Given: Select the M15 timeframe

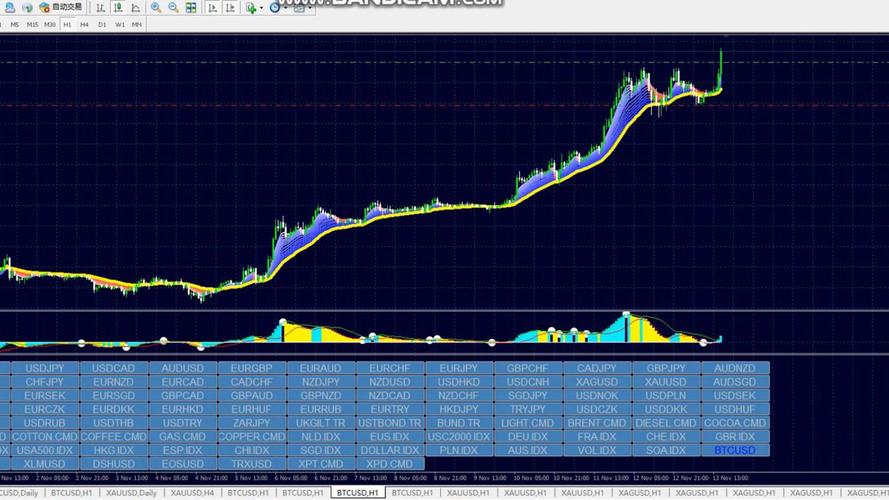Looking at the screenshot, I should pos(32,24).
